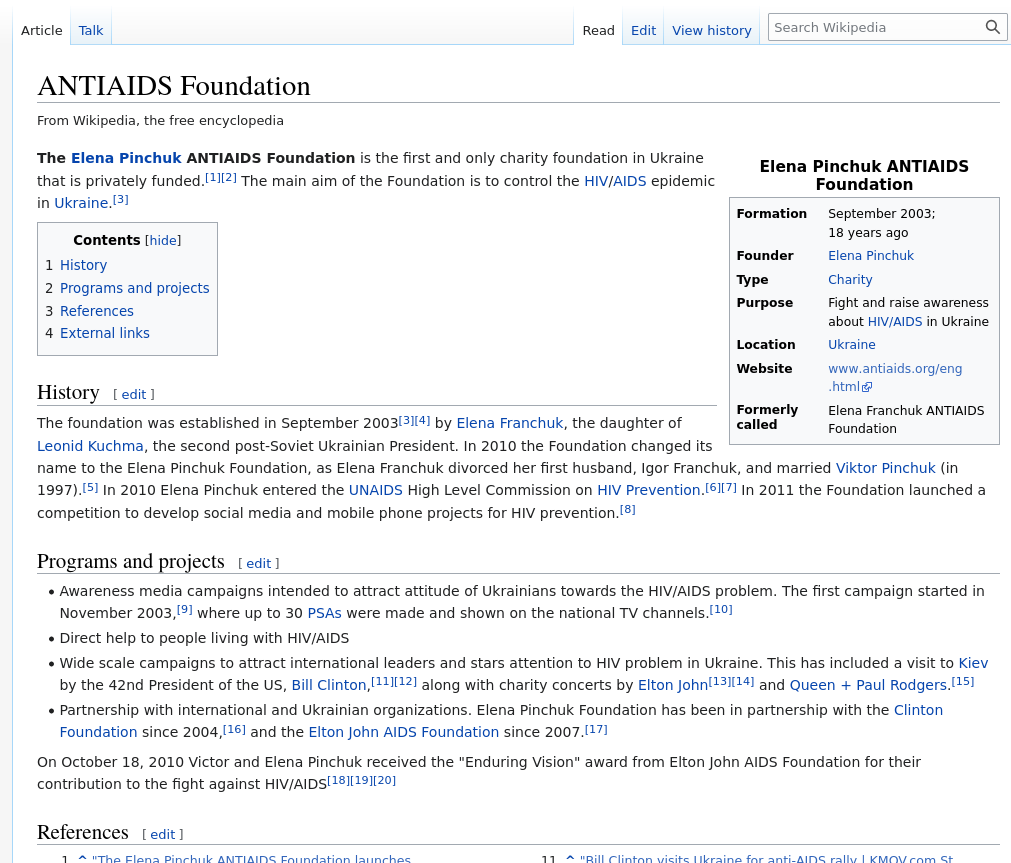Open the Queen + Paul Rodgers link
Screen dimensions: 1011x863
(868, 685)
